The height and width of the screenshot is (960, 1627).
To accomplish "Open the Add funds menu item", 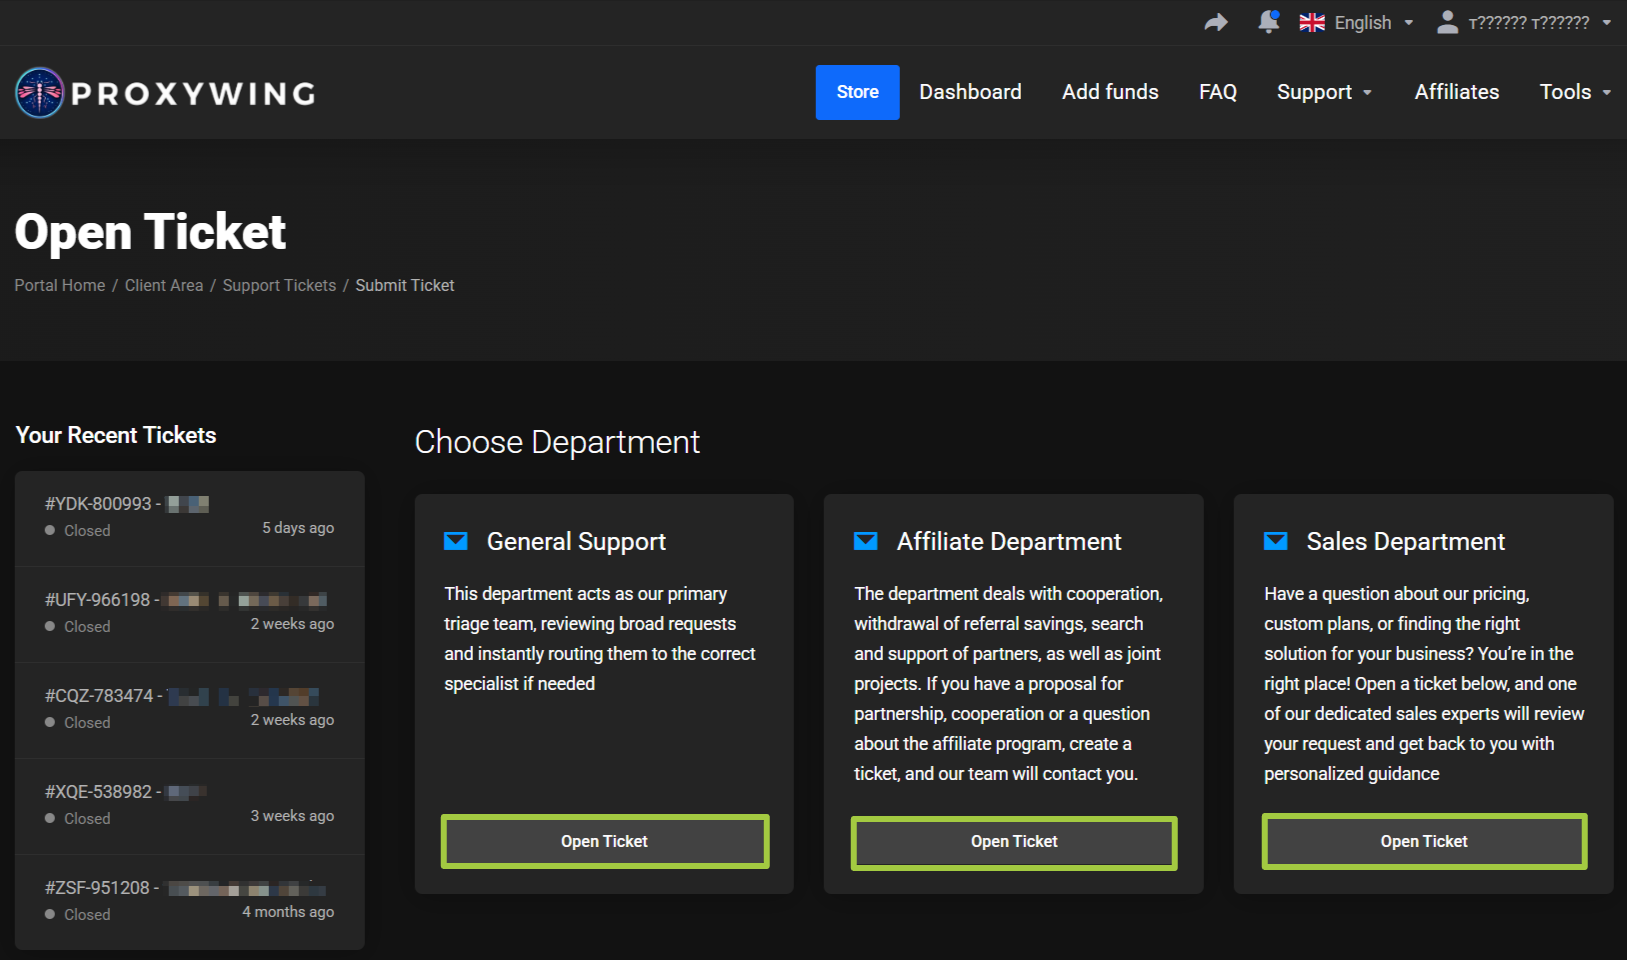I will 1110,92.
